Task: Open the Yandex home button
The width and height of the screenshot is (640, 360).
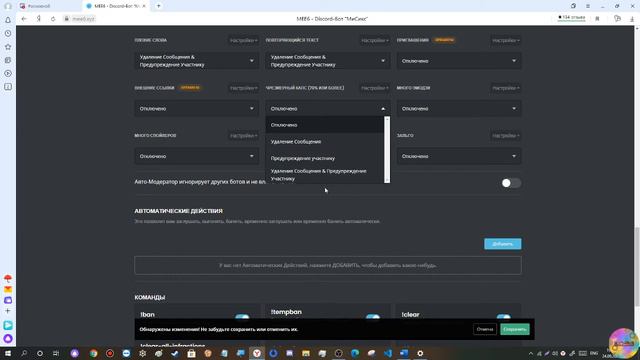Action: (x=39, y=19)
